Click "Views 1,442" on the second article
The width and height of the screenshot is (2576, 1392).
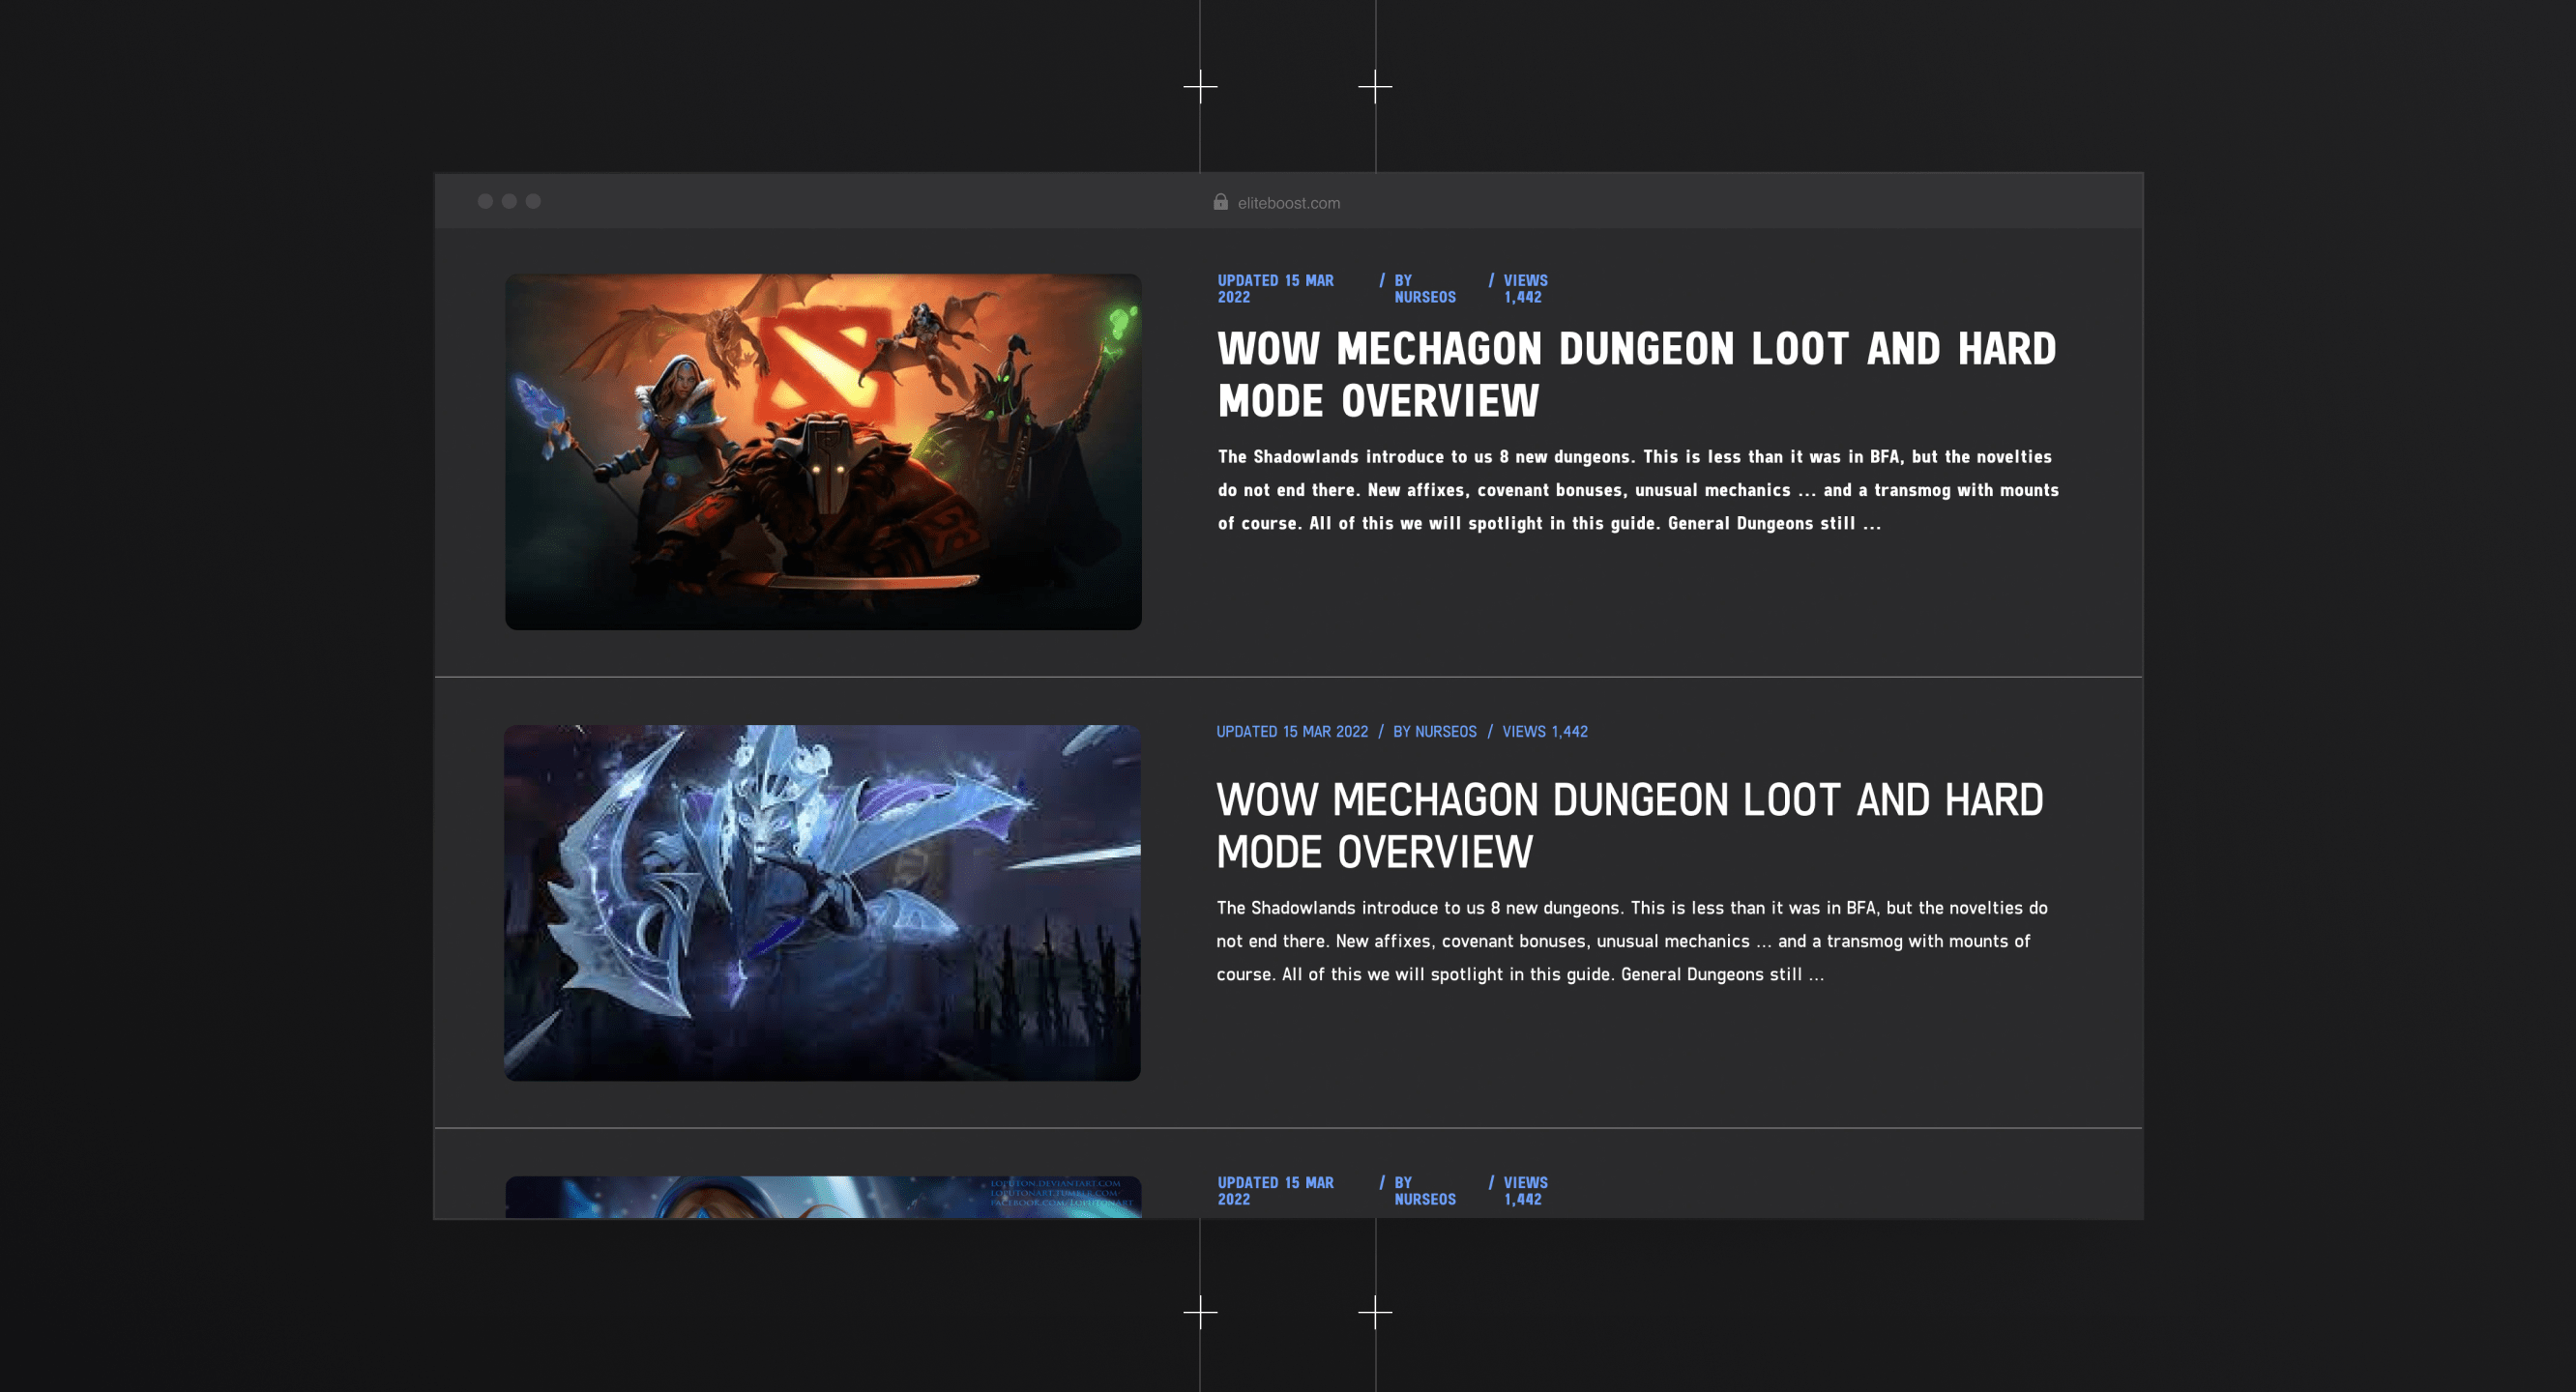pyautogui.click(x=1544, y=732)
